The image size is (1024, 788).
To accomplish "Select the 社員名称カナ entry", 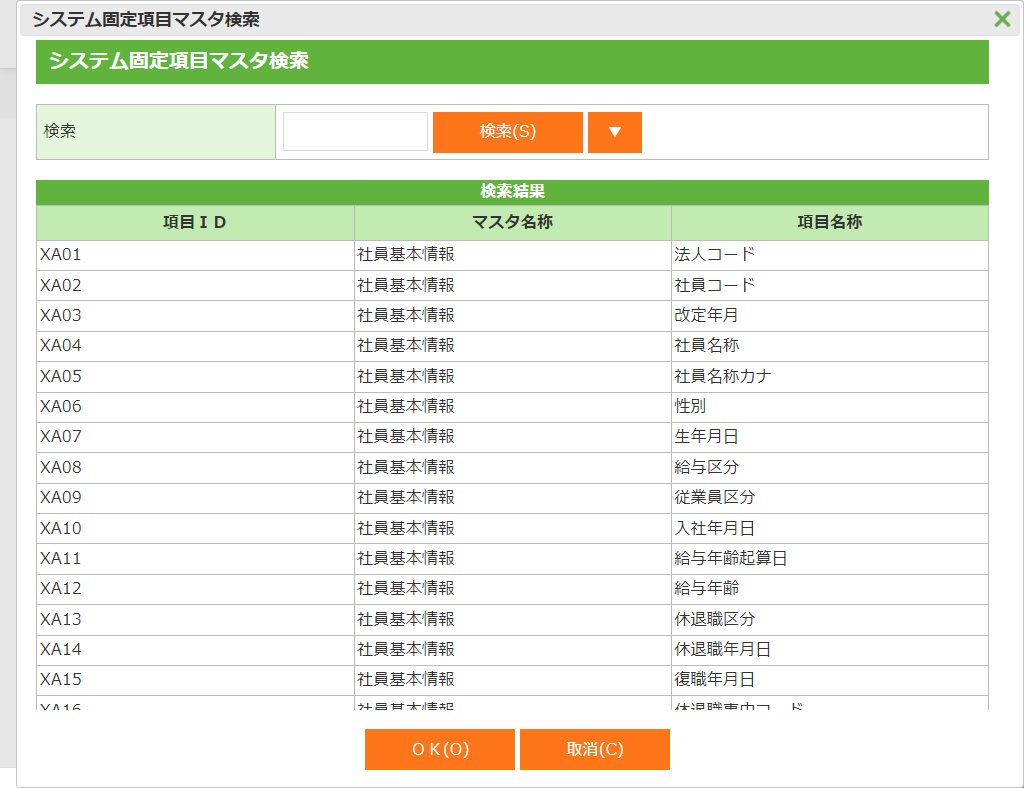I will pyautogui.click(x=722, y=377).
